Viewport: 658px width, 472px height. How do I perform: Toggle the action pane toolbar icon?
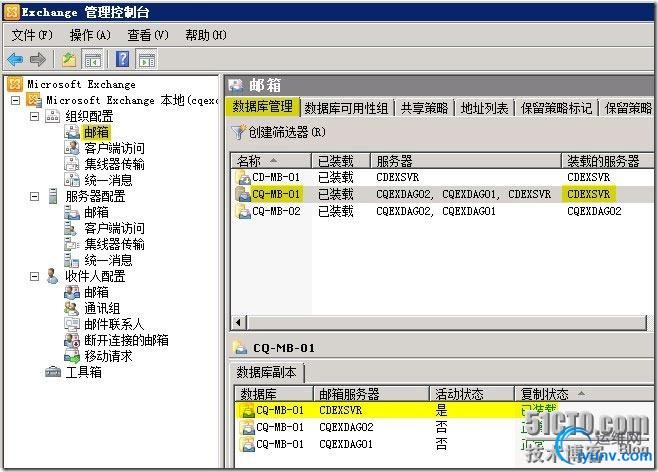coord(147,59)
